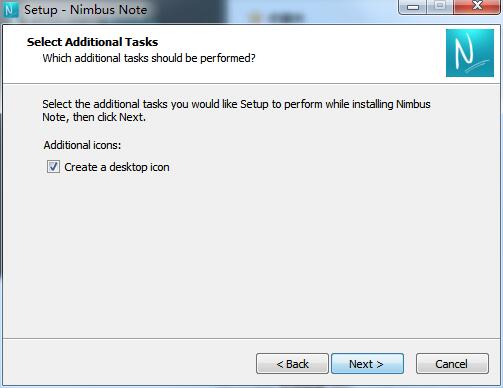Image resolution: width=503 pixels, height=388 pixels.
Task: Click the Nimbus Note title bar icon
Action: [10, 10]
